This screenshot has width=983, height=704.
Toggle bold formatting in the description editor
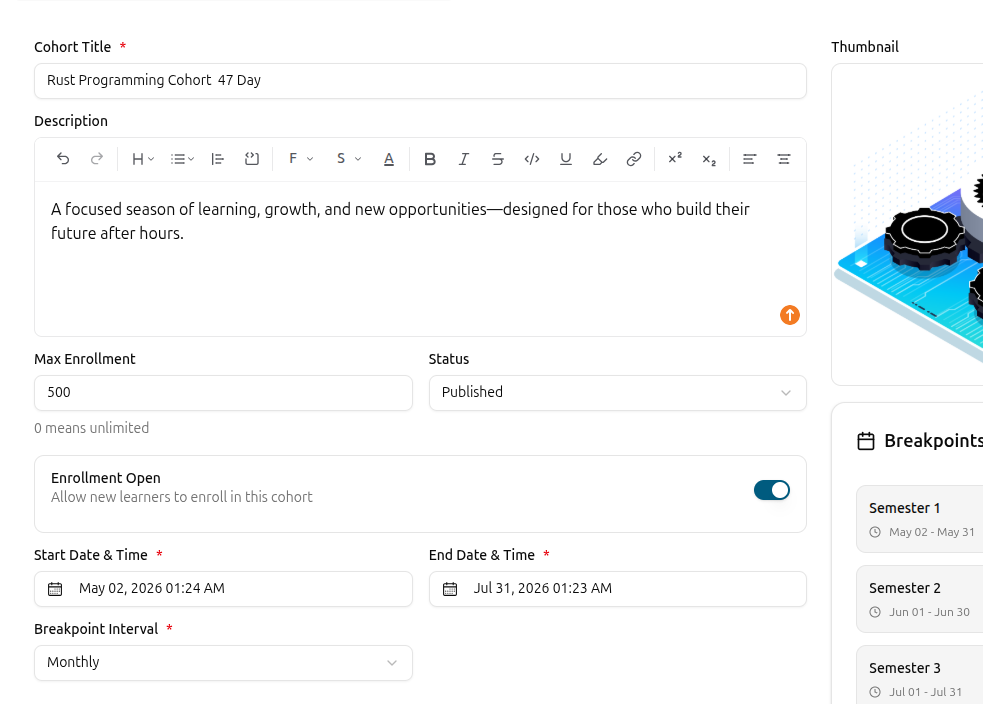coord(429,159)
